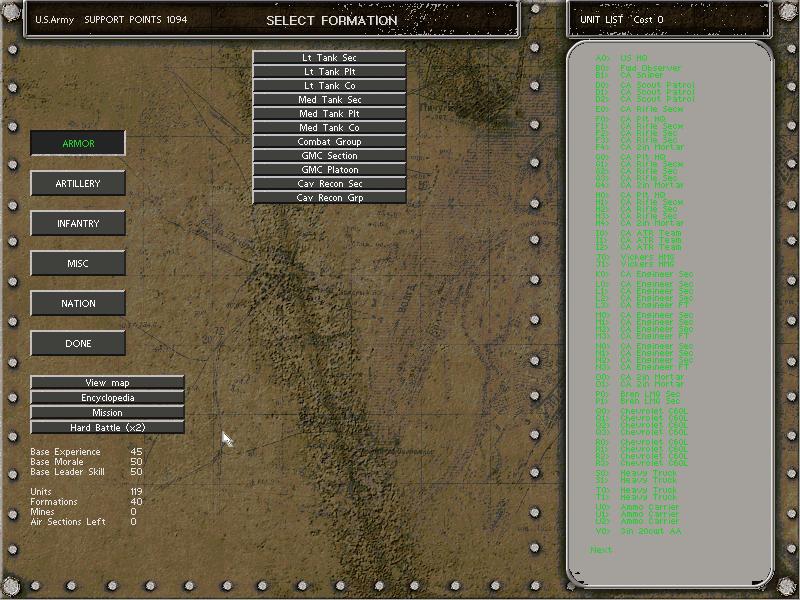Select the Cav Recon Grp formation
800x600 pixels.
pyautogui.click(x=329, y=197)
